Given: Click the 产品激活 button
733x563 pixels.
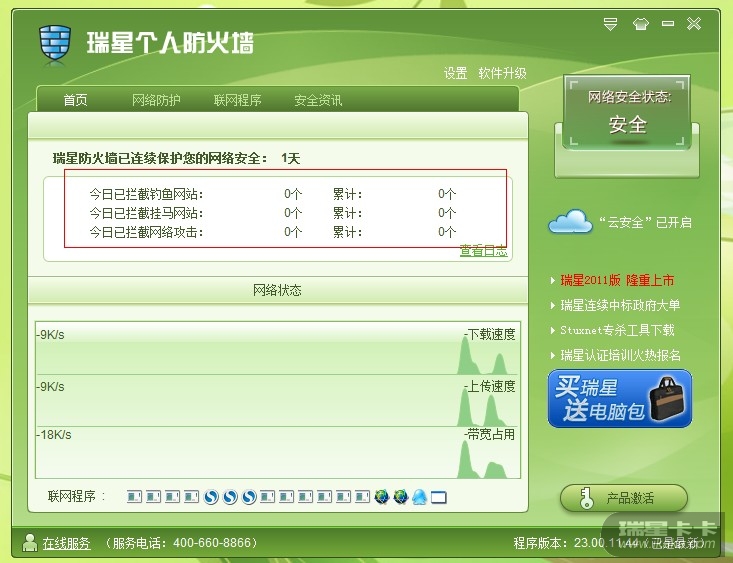Looking at the screenshot, I should (x=624, y=498).
